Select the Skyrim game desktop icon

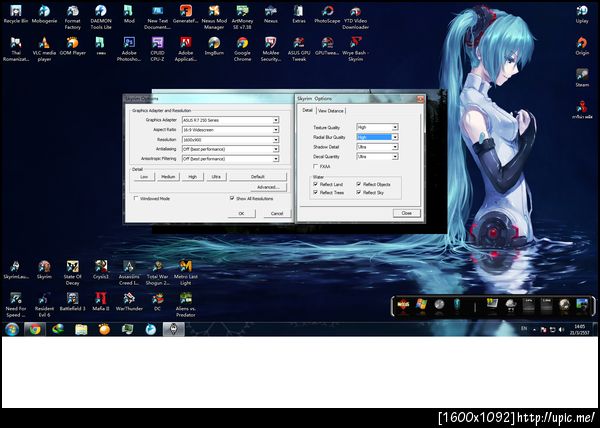(44, 270)
